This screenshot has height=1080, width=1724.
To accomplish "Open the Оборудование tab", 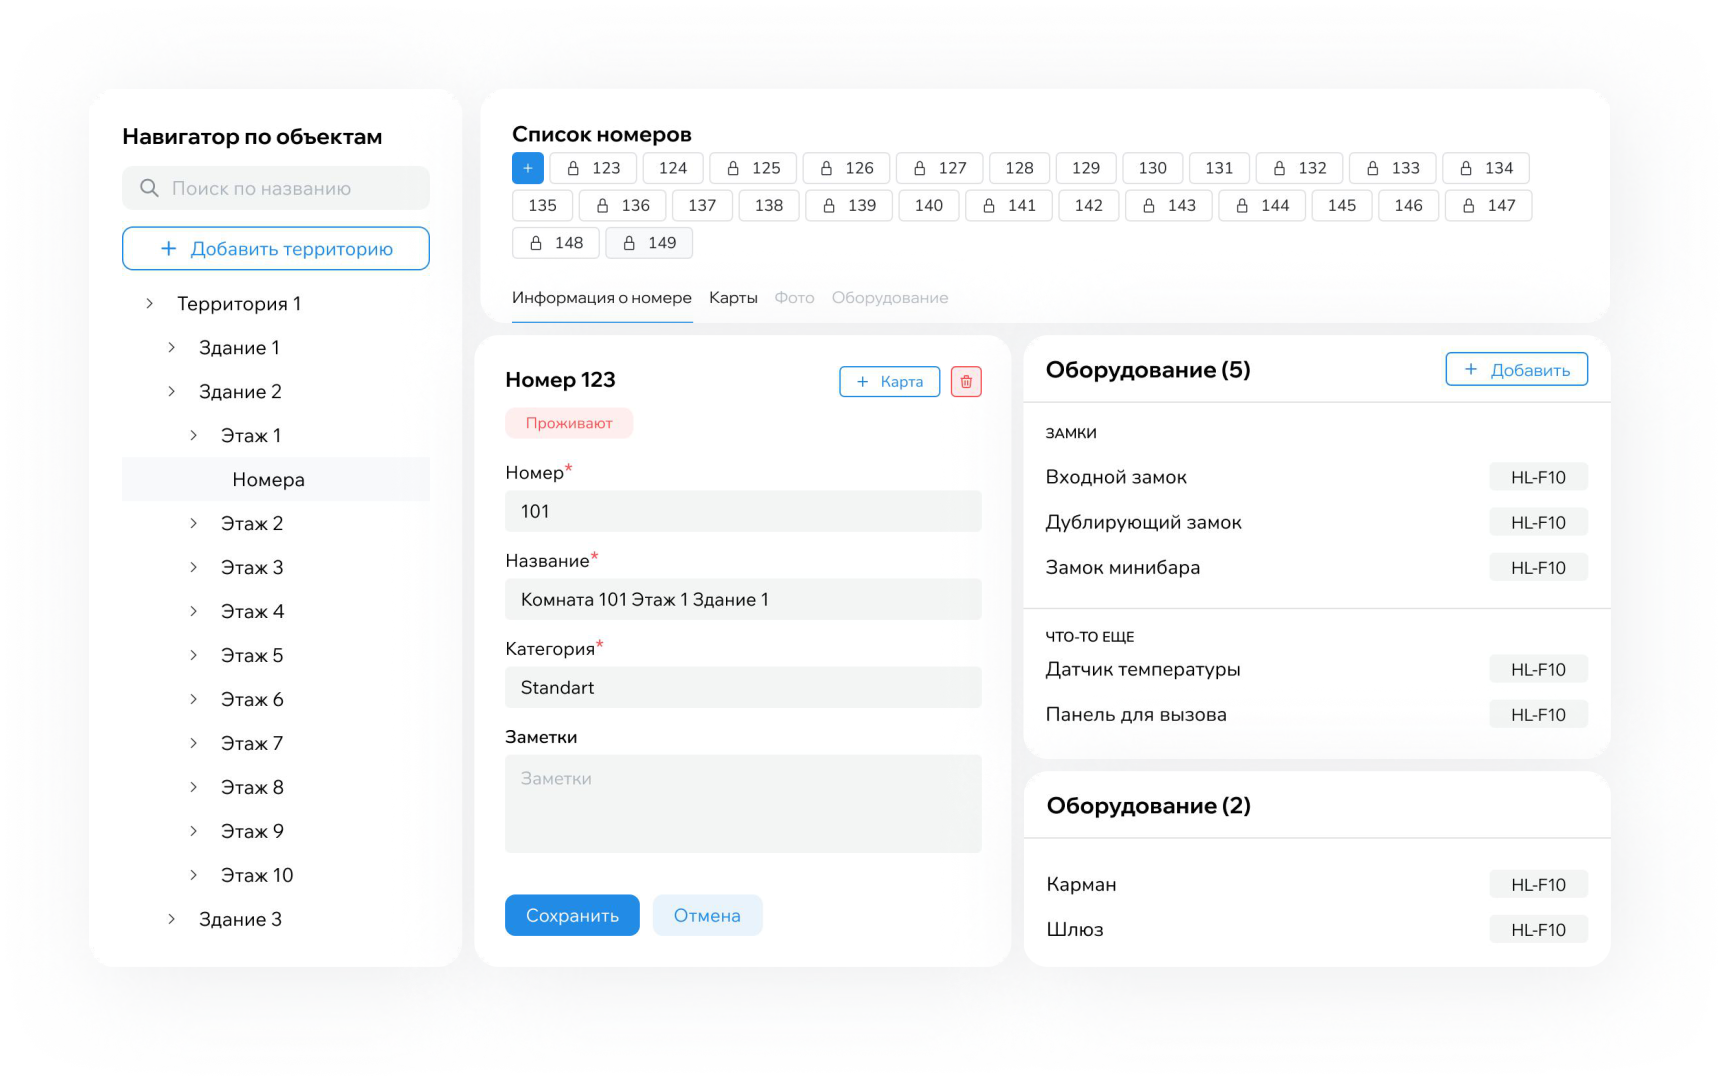I will [889, 298].
